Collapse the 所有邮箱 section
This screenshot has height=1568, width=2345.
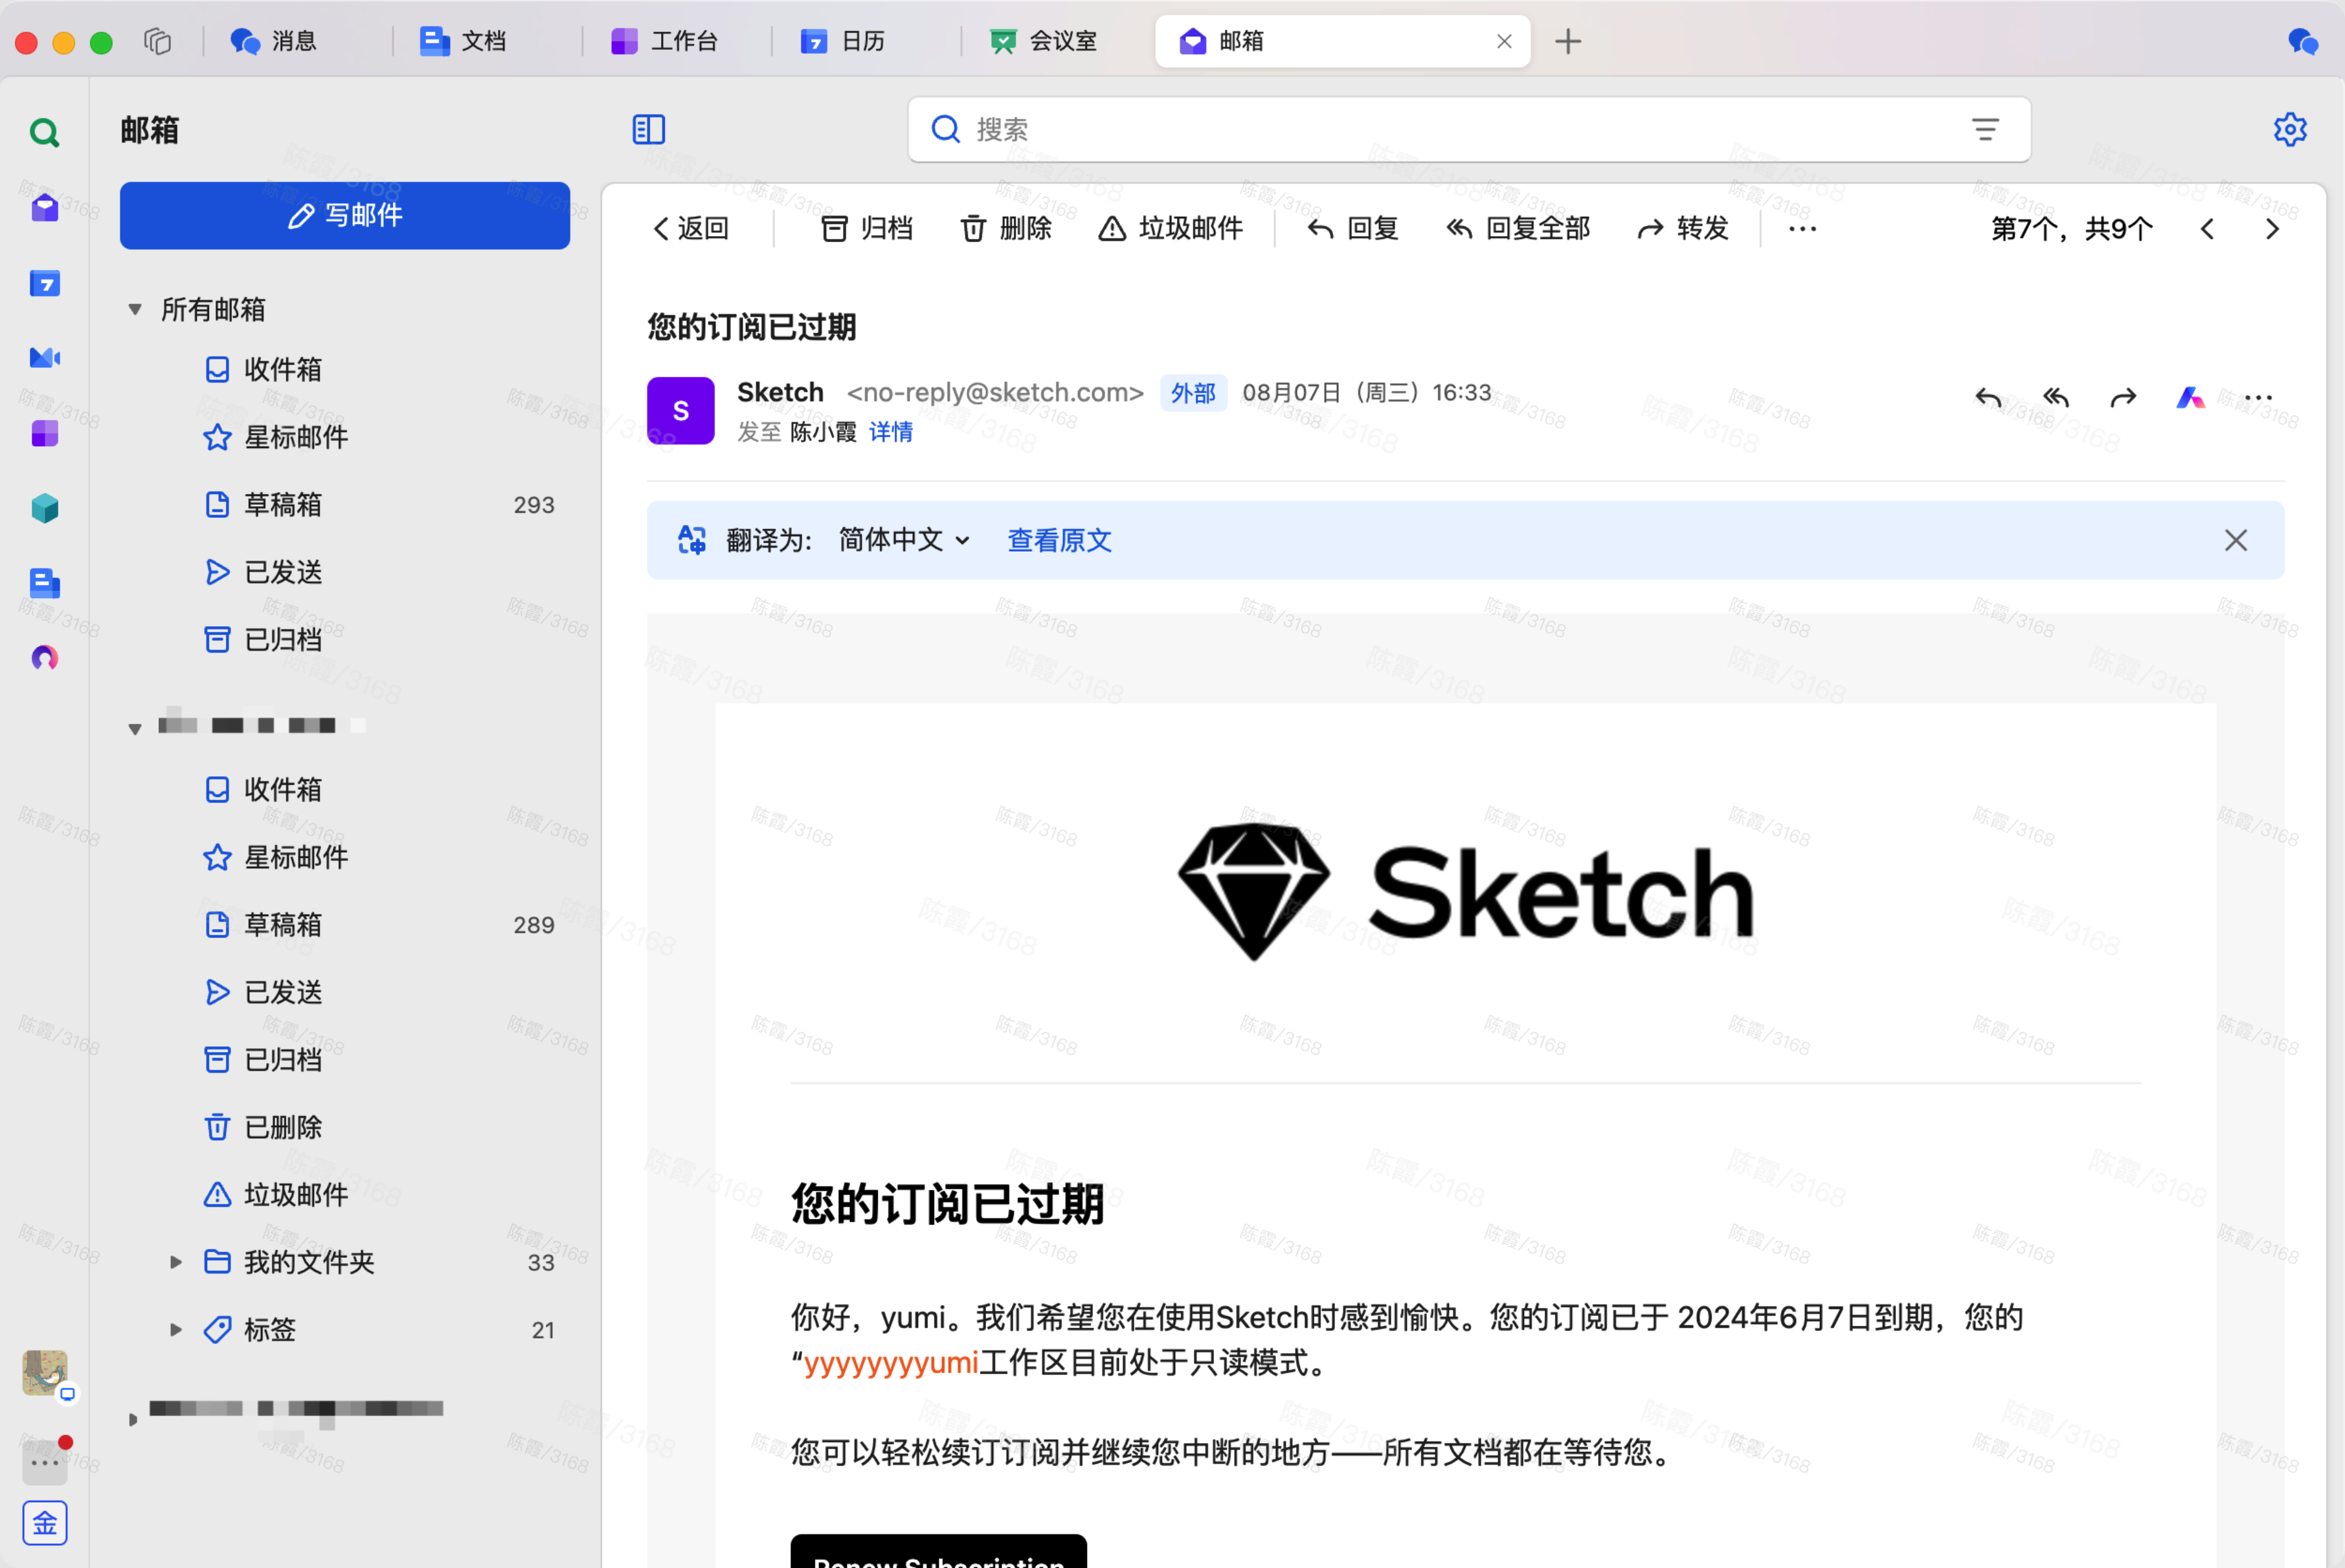click(134, 309)
